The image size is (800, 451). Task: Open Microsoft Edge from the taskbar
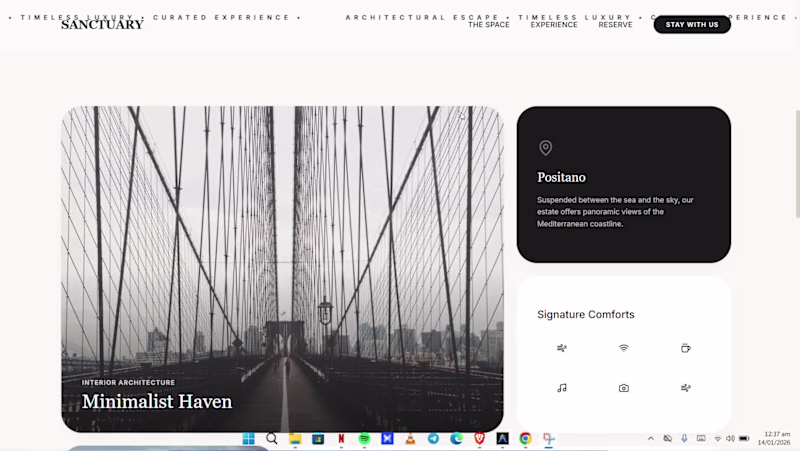[x=457, y=439]
